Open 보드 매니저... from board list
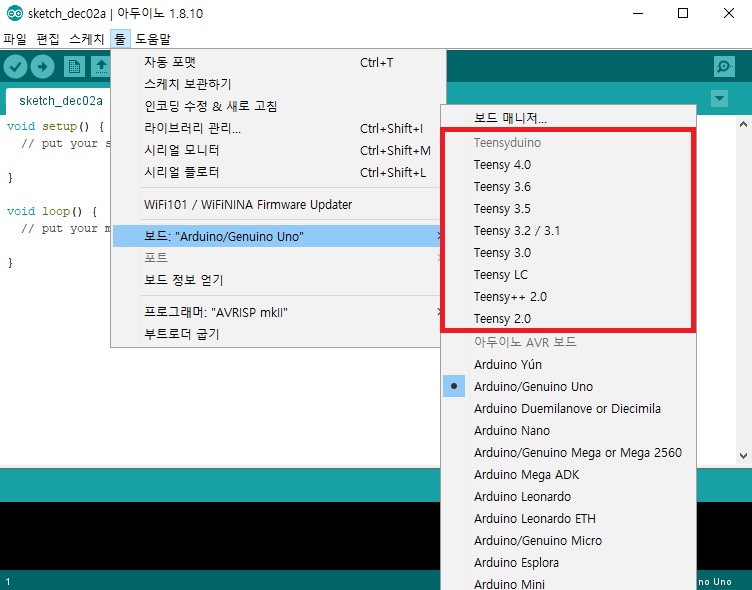The height and width of the screenshot is (590, 752). point(568,118)
